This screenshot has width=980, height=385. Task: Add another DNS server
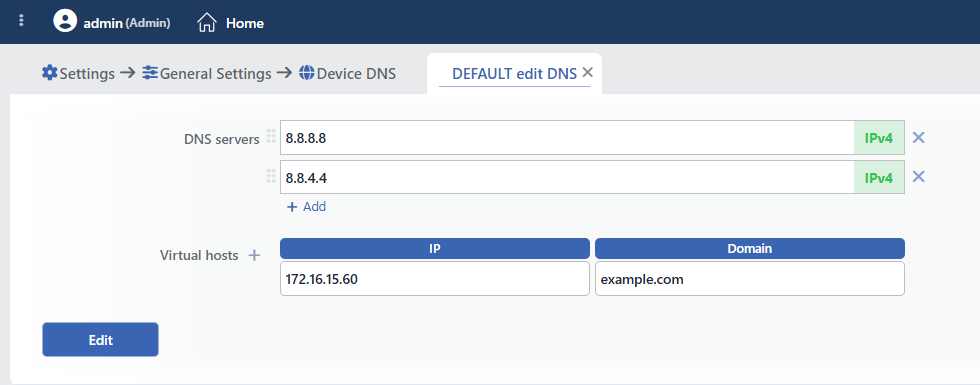point(306,207)
